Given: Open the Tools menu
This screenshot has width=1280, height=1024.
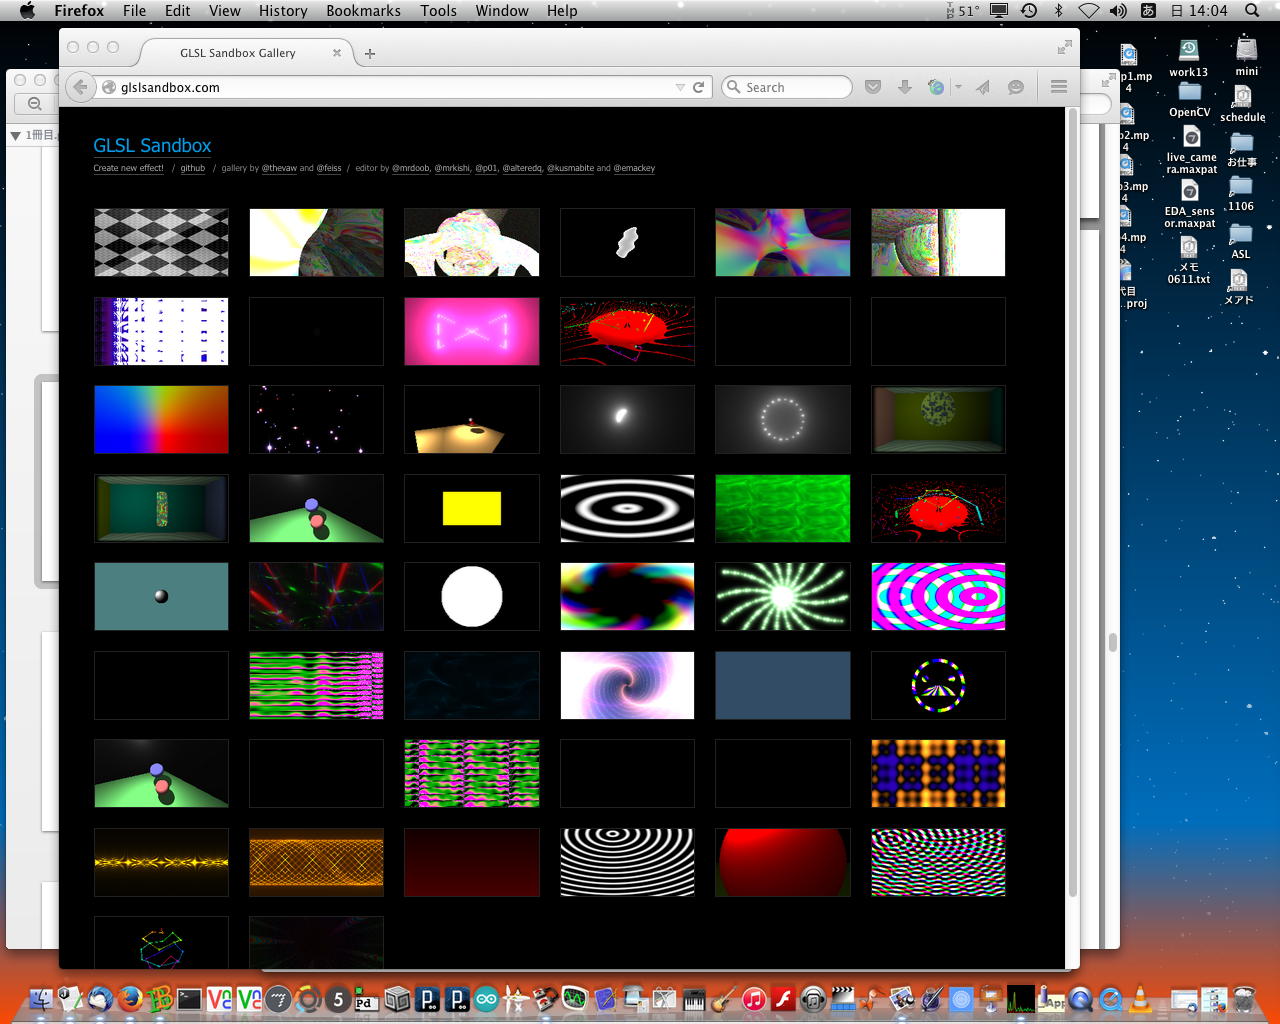Looking at the screenshot, I should point(438,10).
